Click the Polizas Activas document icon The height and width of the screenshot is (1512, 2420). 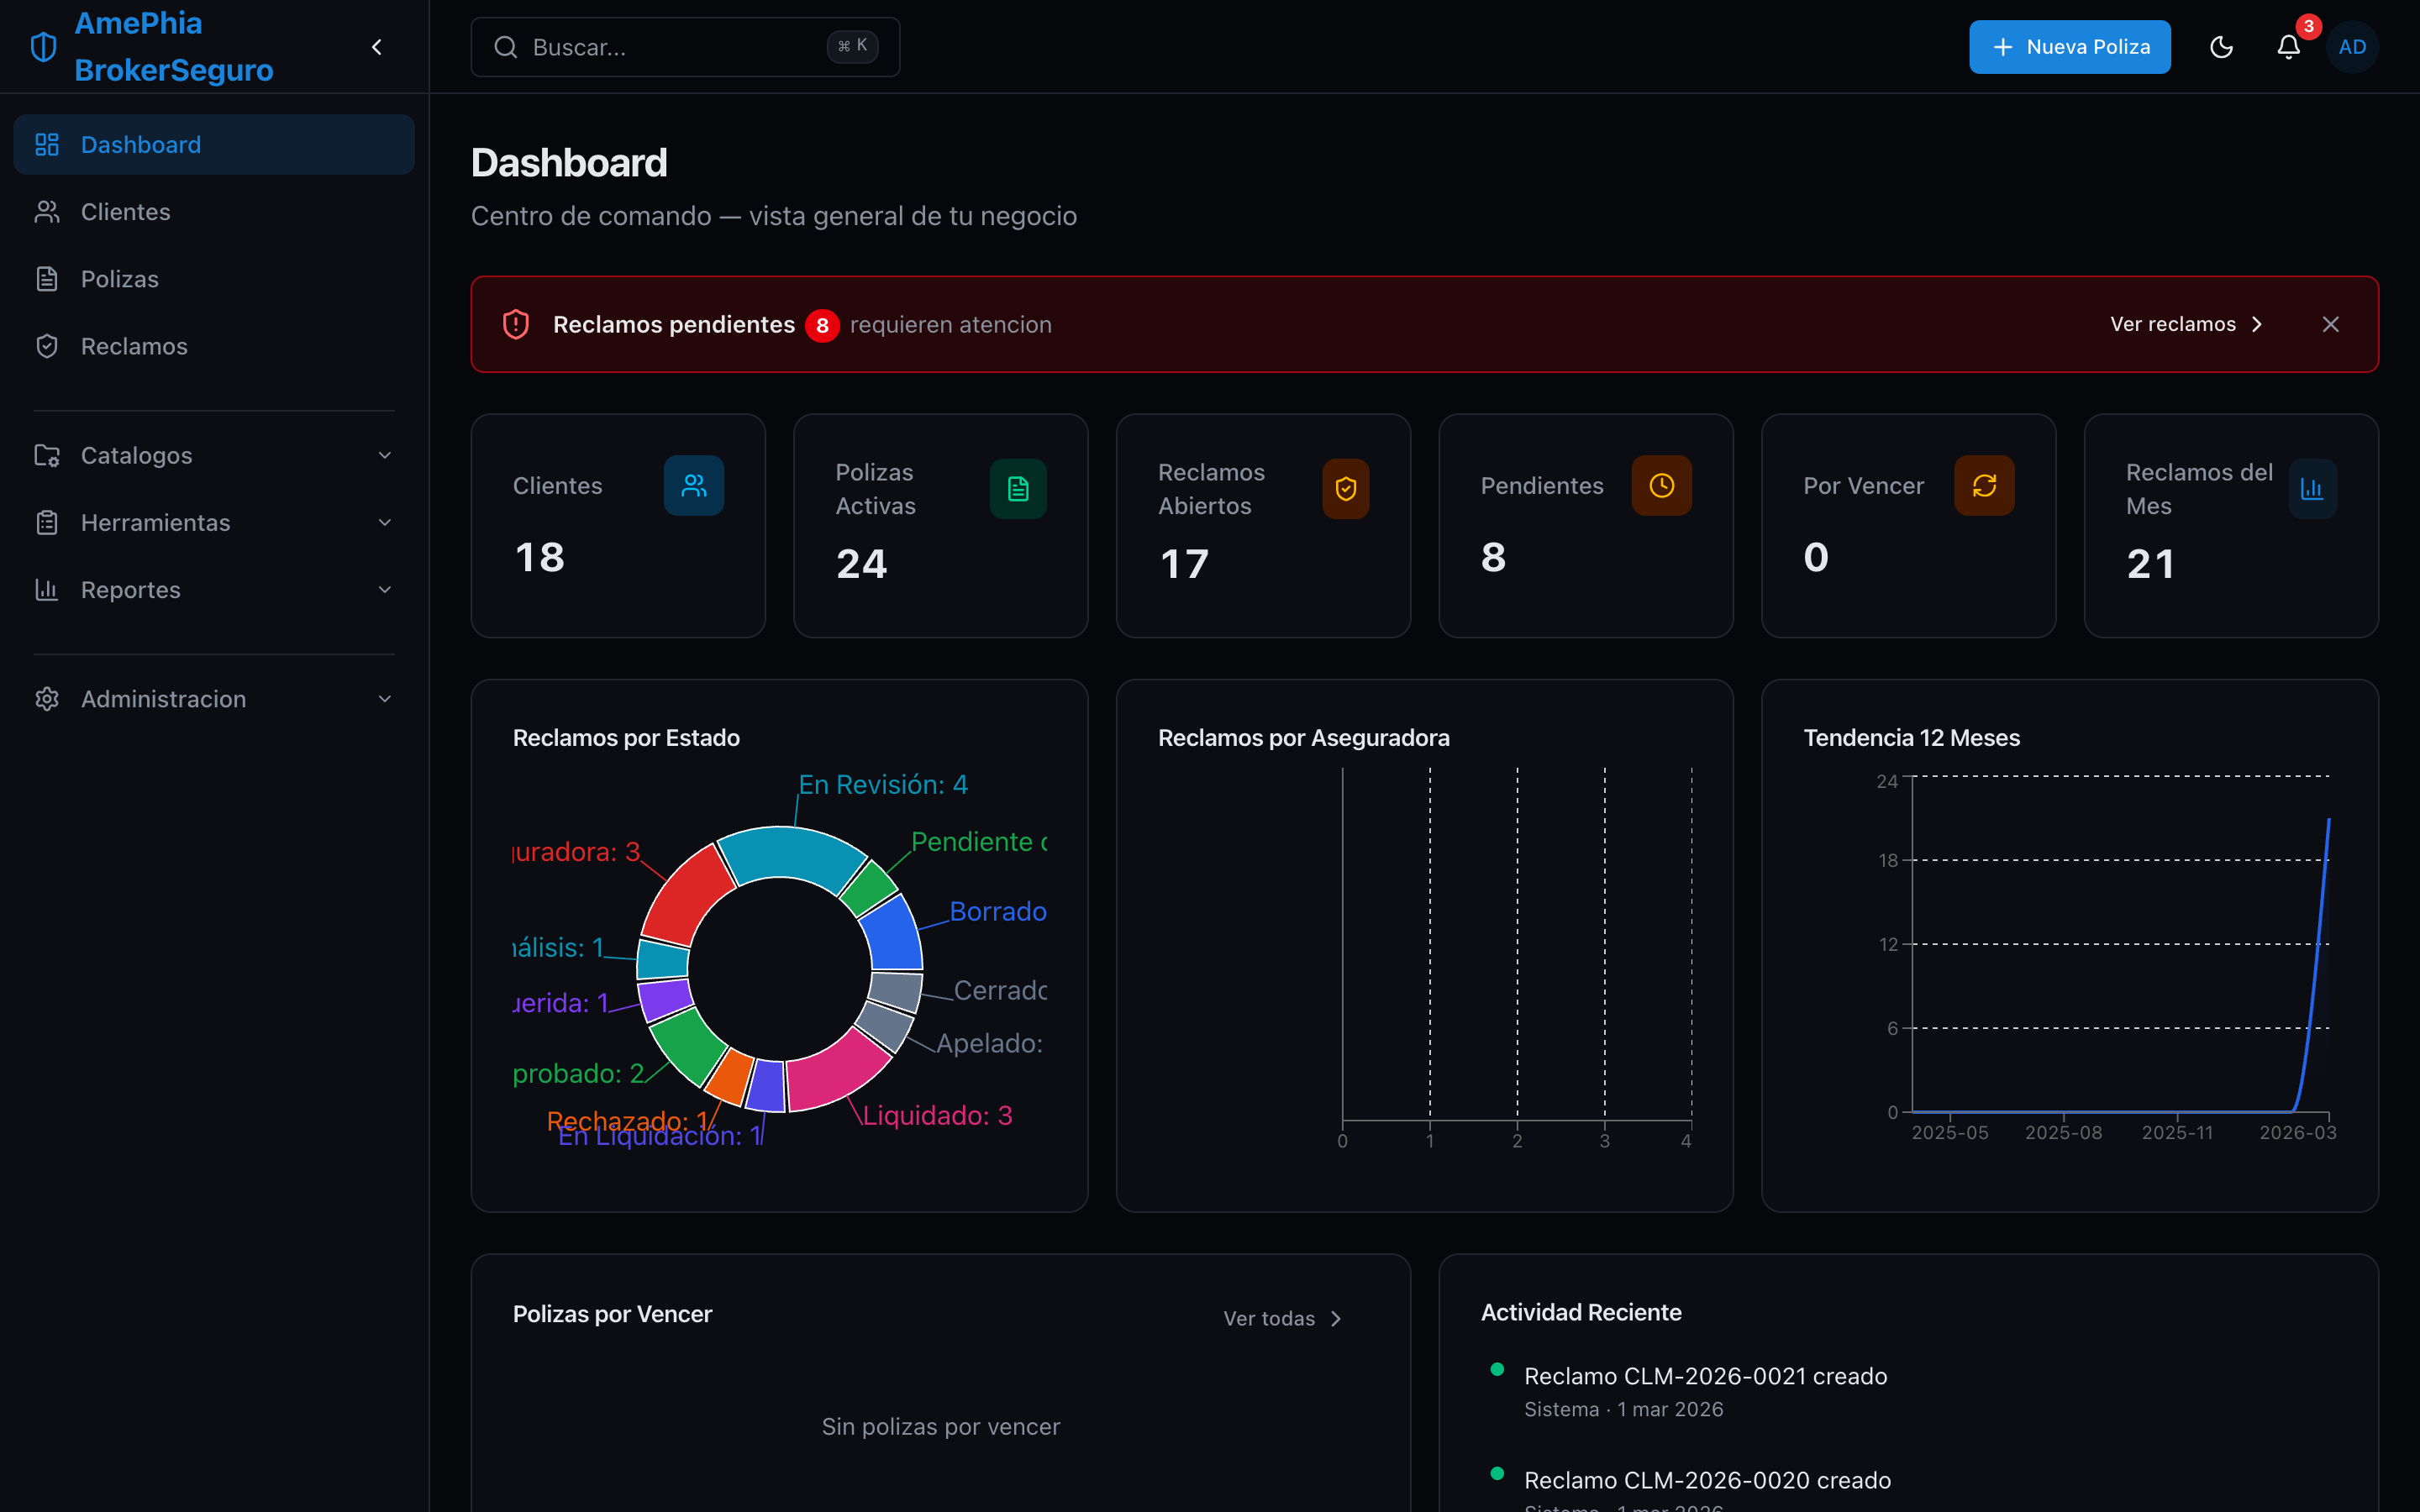[1018, 489]
